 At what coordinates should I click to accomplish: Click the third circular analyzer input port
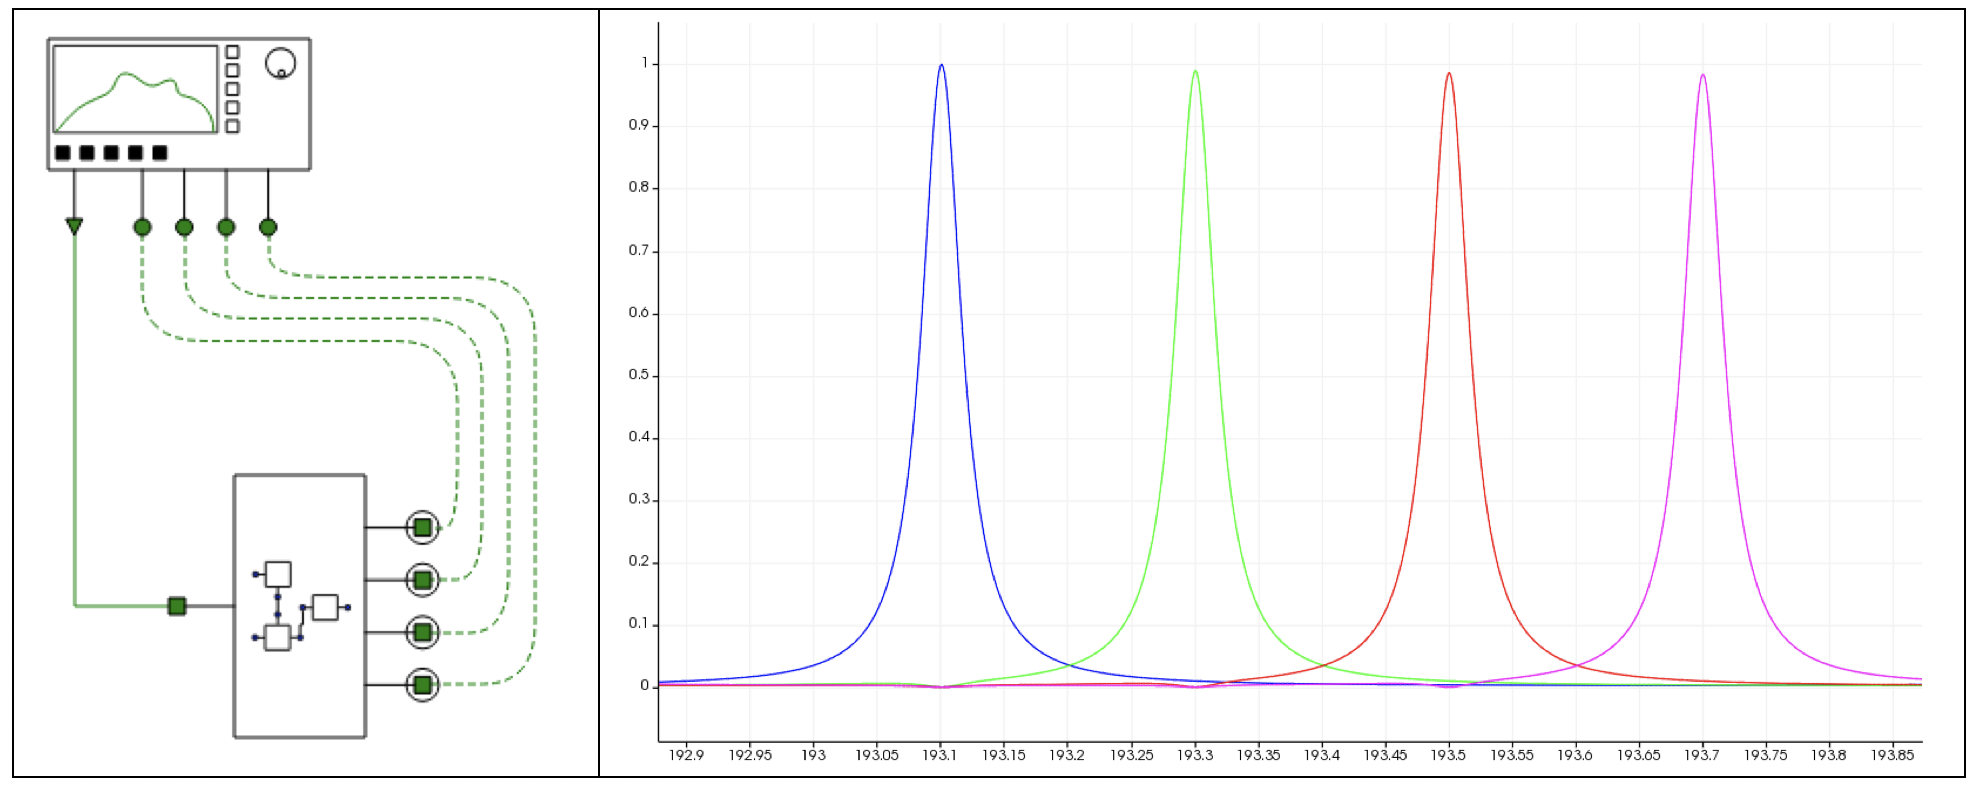[226, 227]
